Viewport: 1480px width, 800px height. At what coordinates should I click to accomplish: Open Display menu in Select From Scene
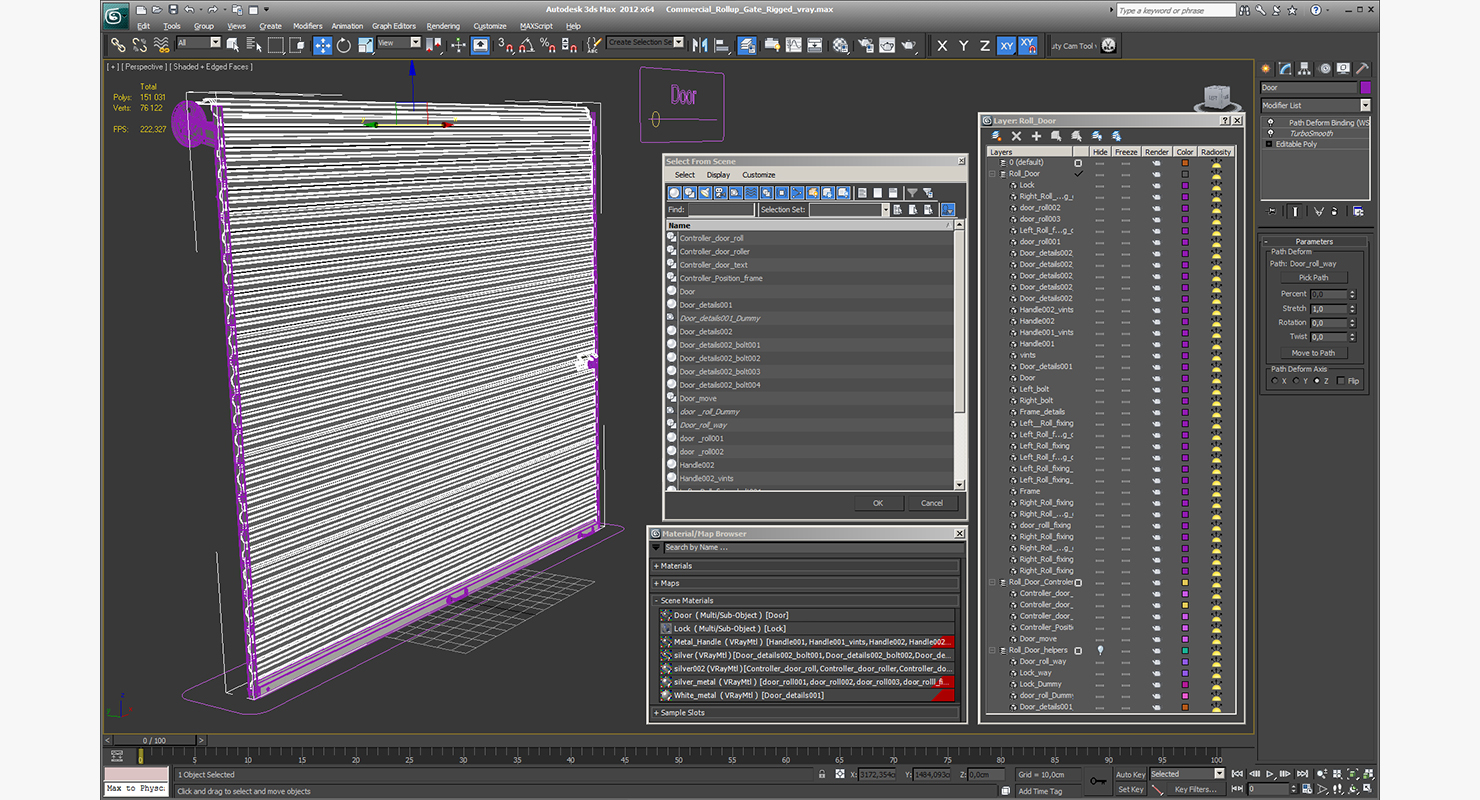718,175
